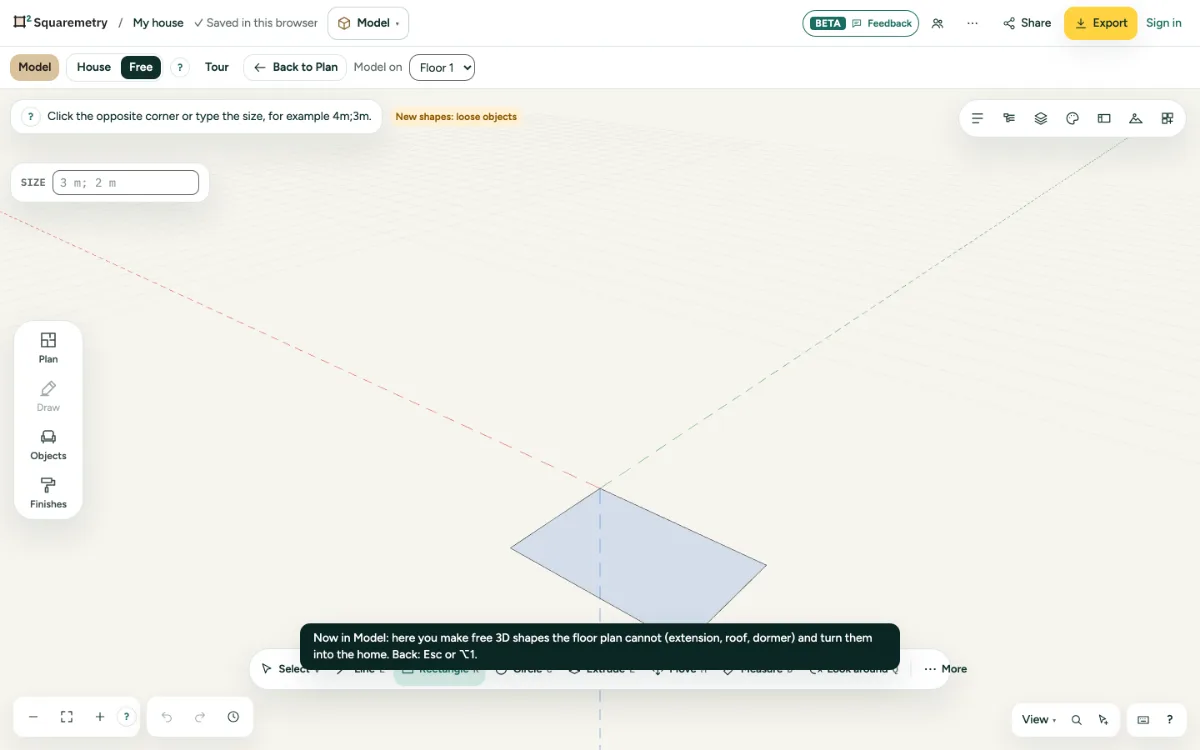Open the My house project name
1200x750 pixels.
point(158,23)
